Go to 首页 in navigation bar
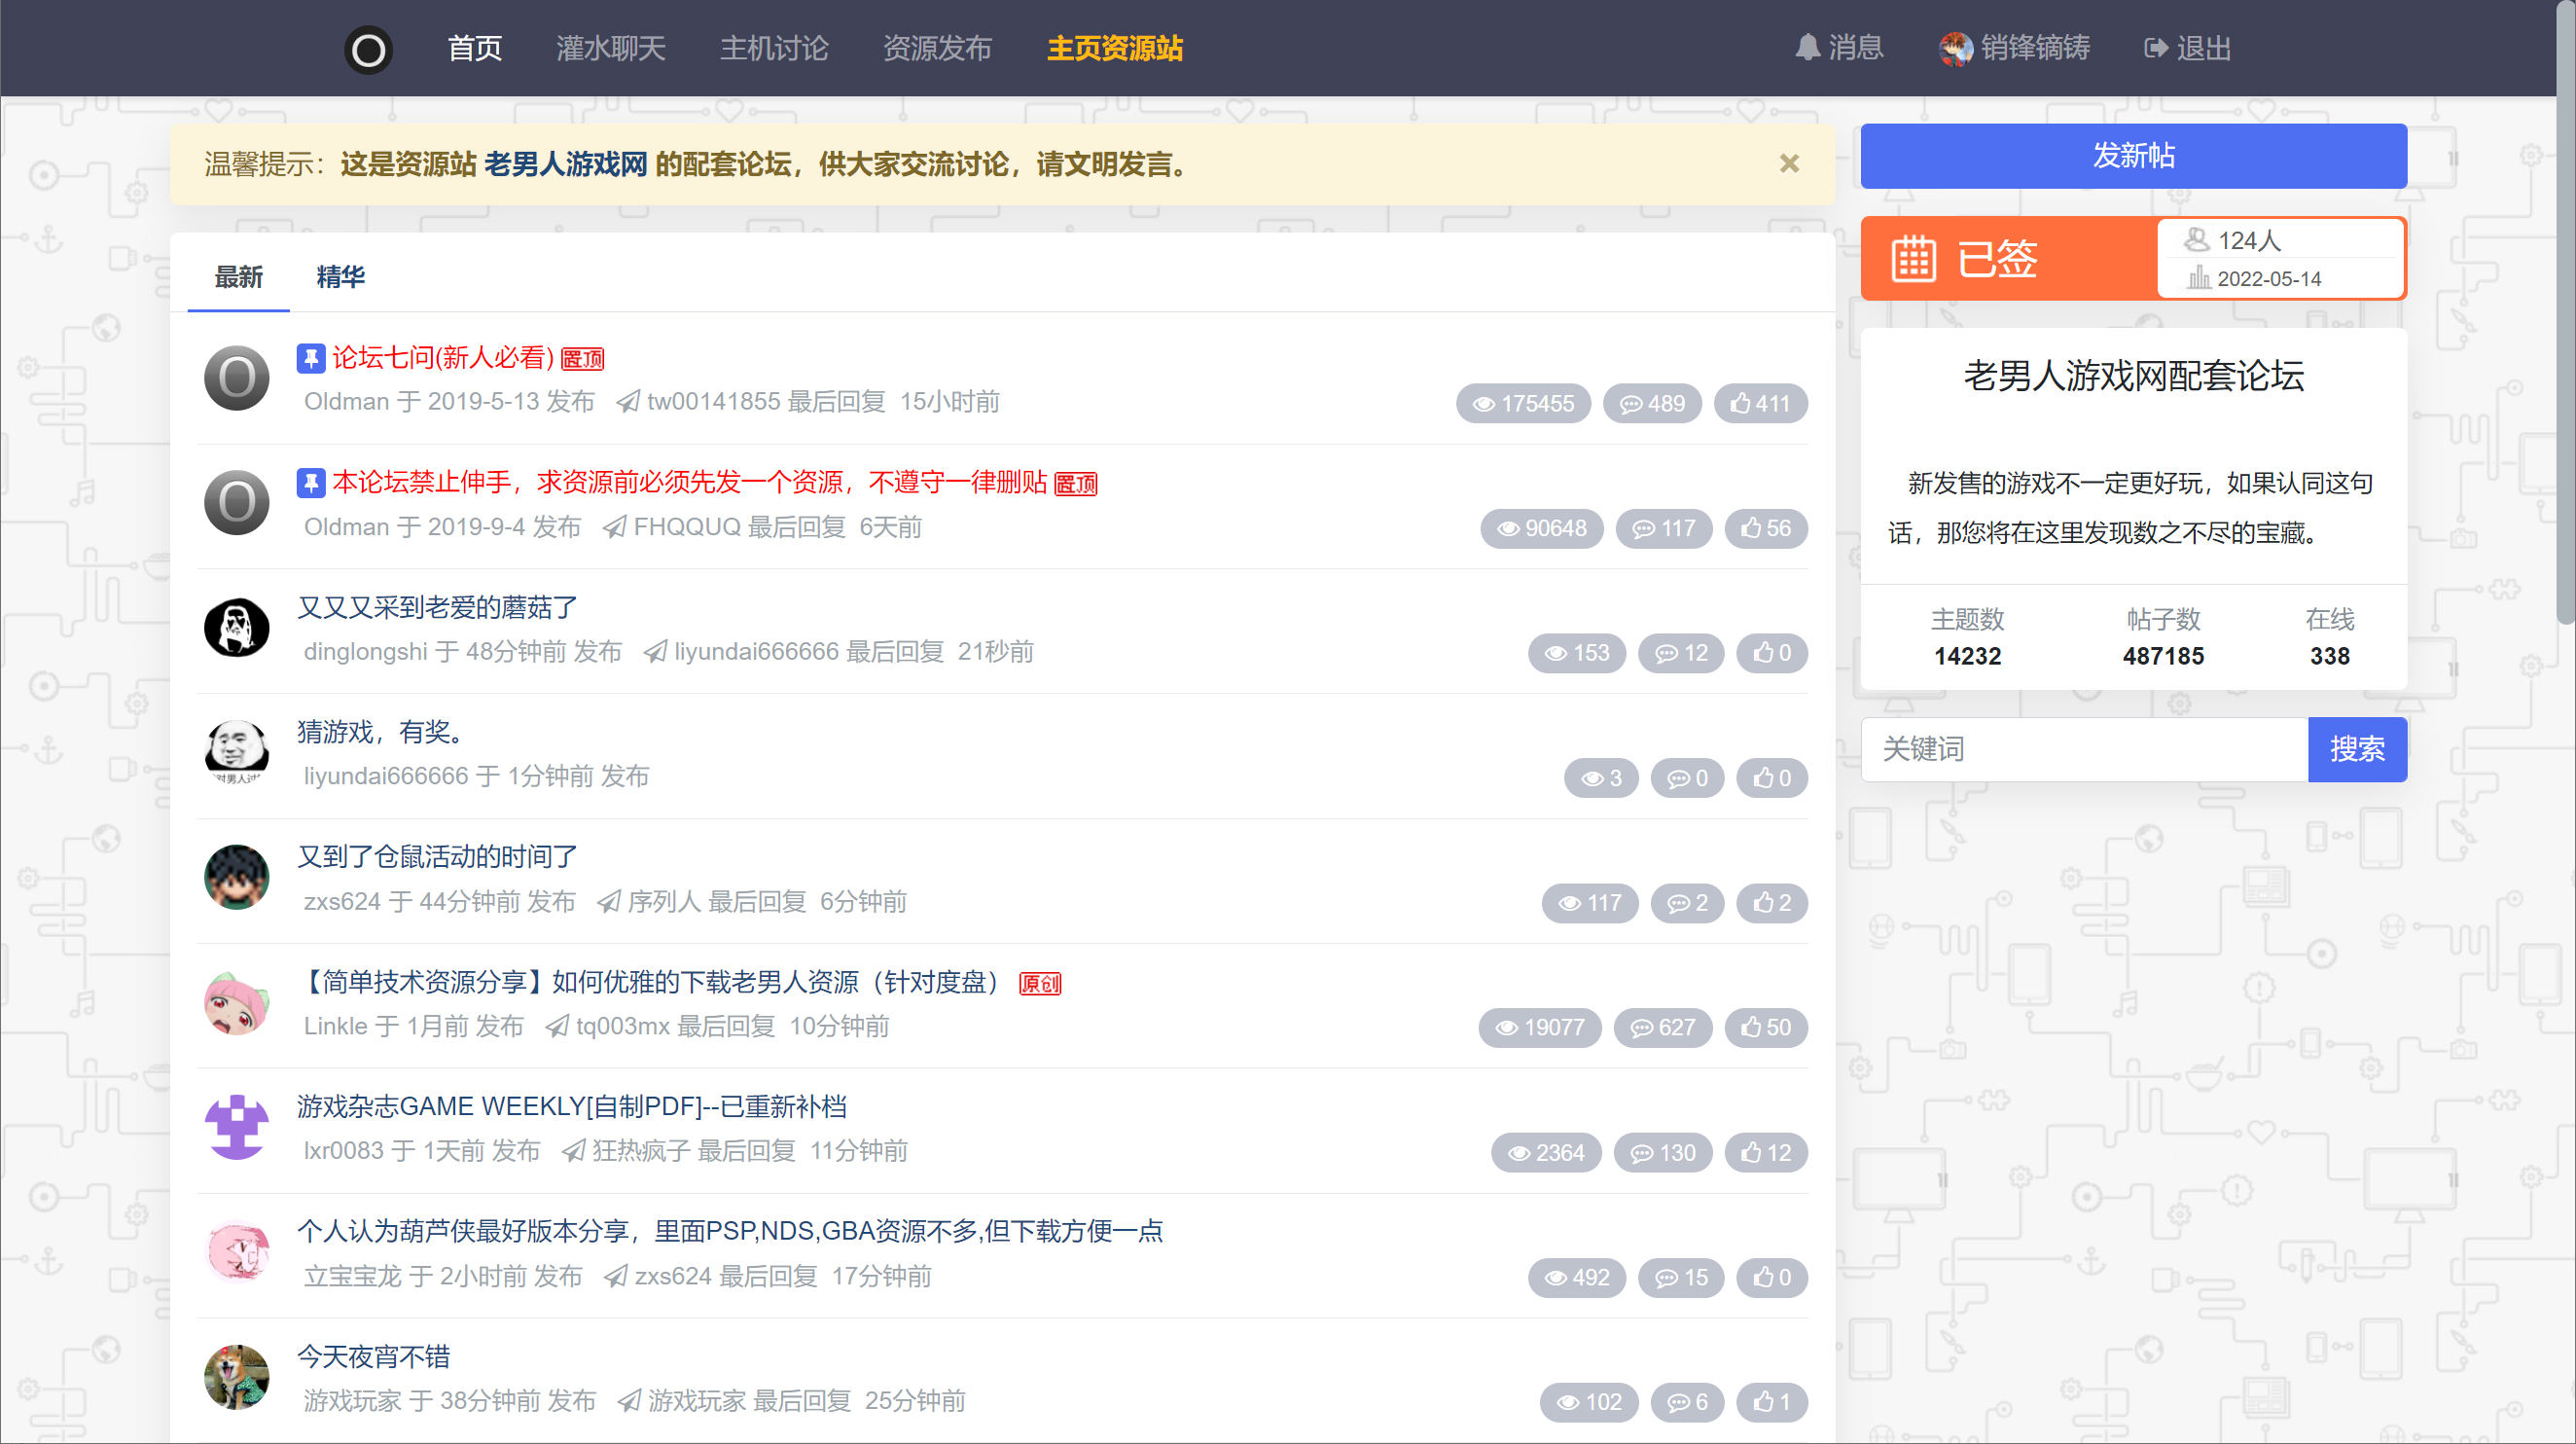Viewport: 2576px width, 1444px height. pos(474,48)
